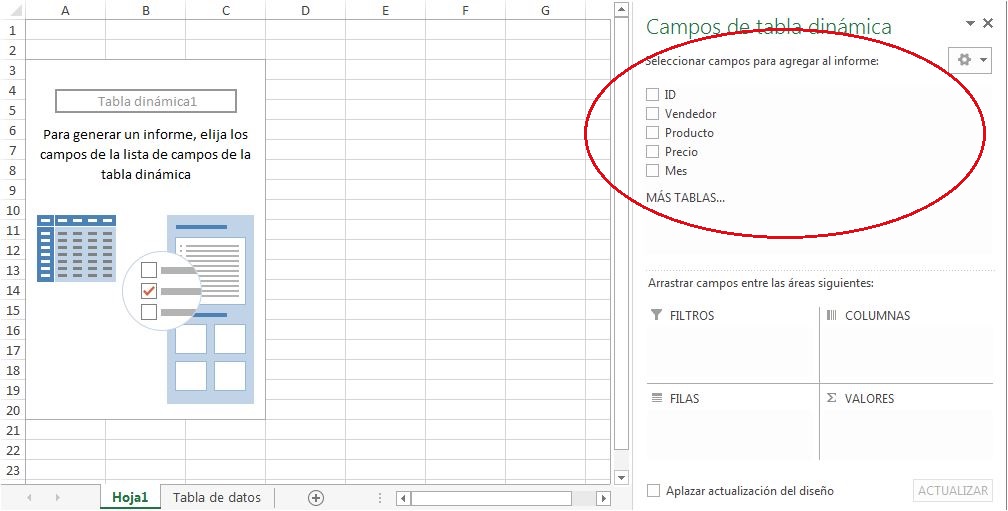This screenshot has width=1008, height=511.
Task: Click vertical scrollbar down arrow
Action: 620,478
